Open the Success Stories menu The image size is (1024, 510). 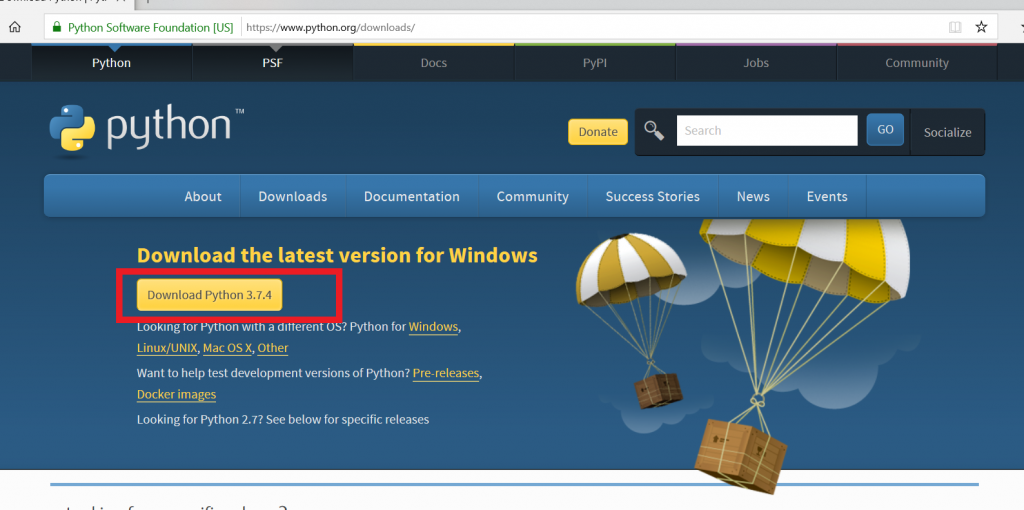pos(652,197)
